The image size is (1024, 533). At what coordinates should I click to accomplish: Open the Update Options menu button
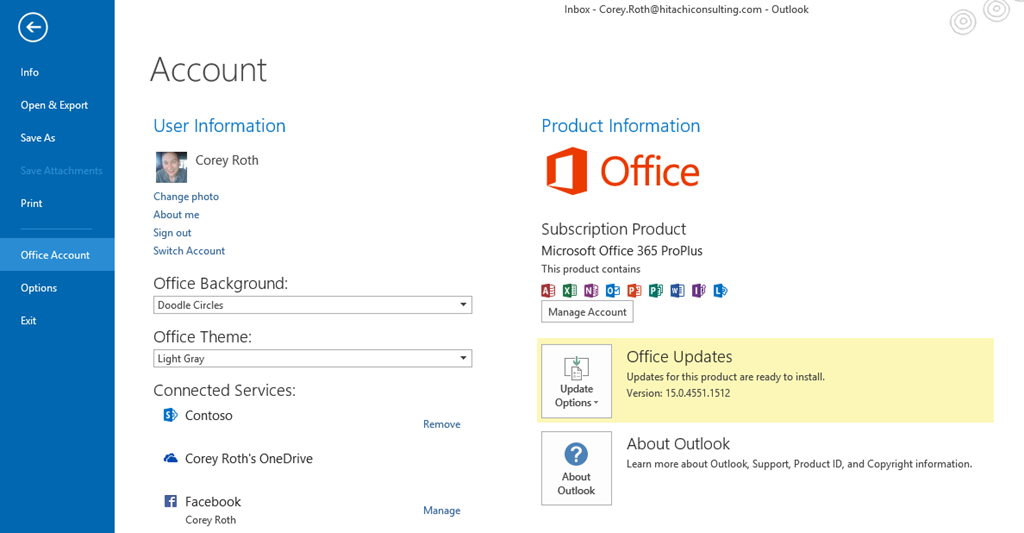click(x=576, y=381)
